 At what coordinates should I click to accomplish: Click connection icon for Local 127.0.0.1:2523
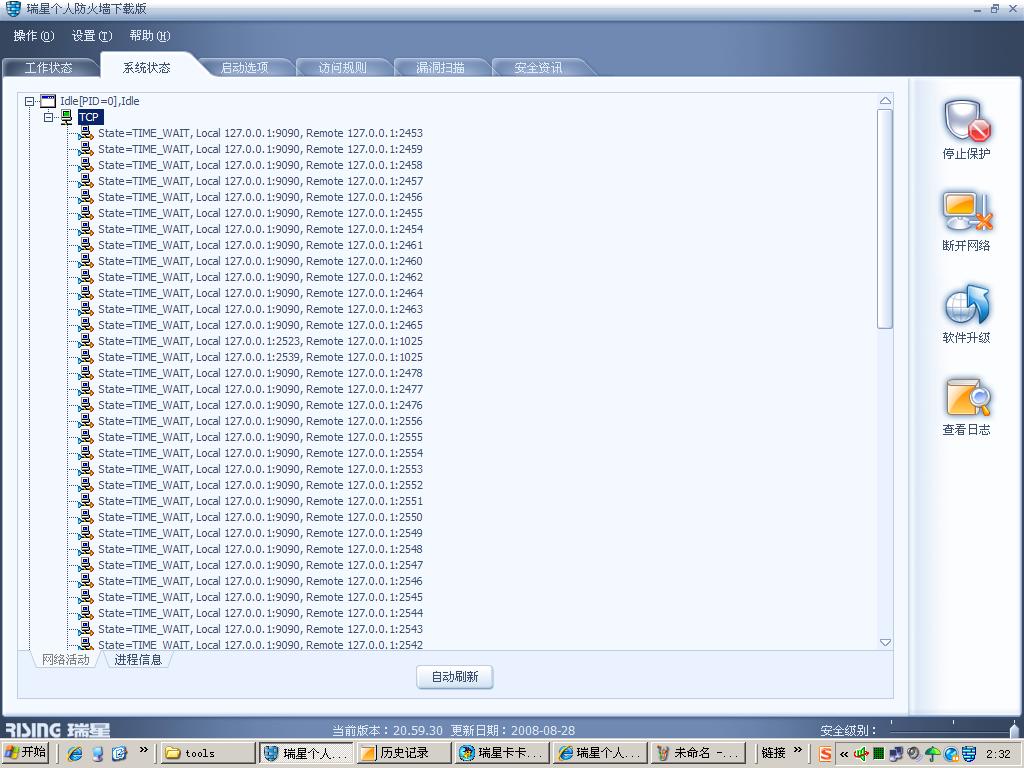tap(86, 341)
